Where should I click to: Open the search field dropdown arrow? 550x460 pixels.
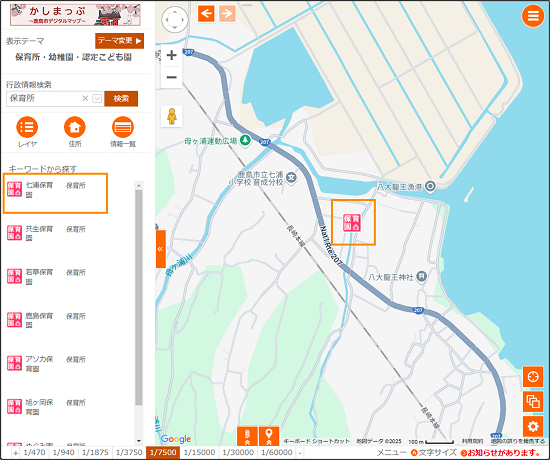point(97,99)
